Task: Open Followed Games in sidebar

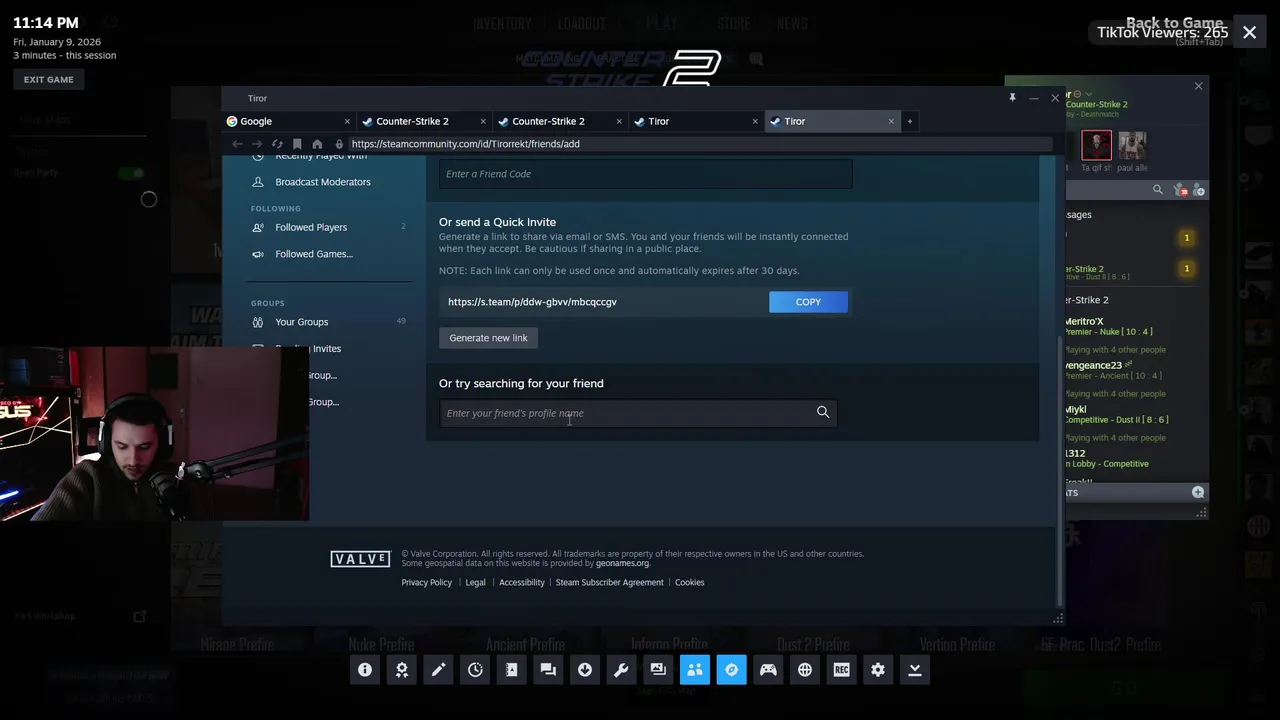Action: pos(314,254)
